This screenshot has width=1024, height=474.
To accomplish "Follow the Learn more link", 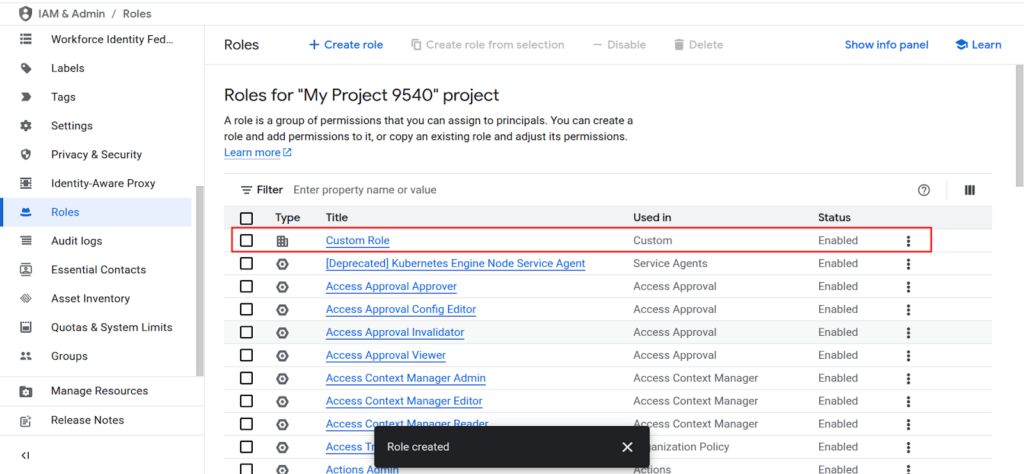I will coord(257,152).
